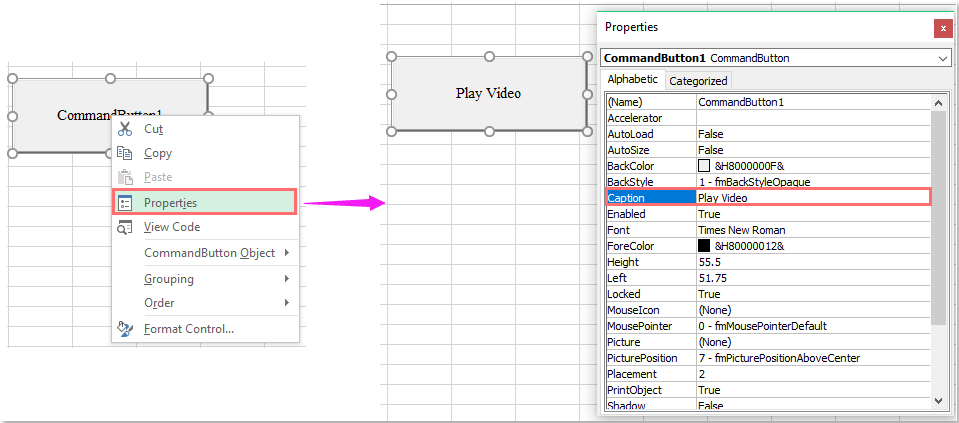Click the Format Control icon

(125, 328)
